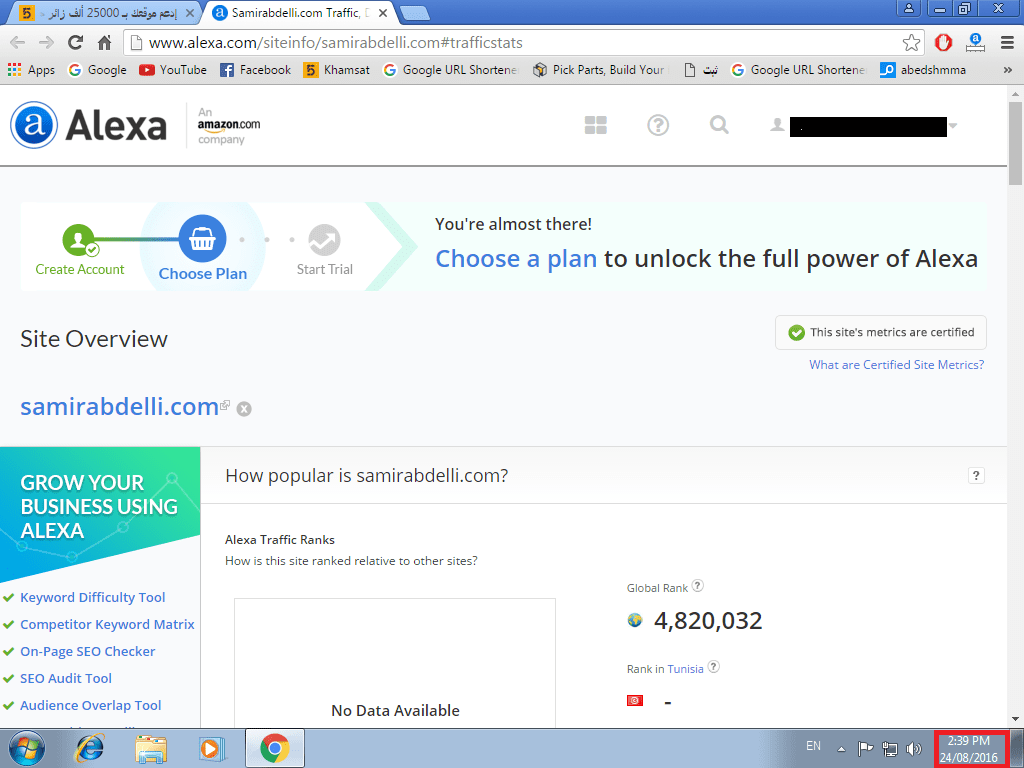Open What are Certified Site Metrics link
The height and width of the screenshot is (768, 1024).
896,365
